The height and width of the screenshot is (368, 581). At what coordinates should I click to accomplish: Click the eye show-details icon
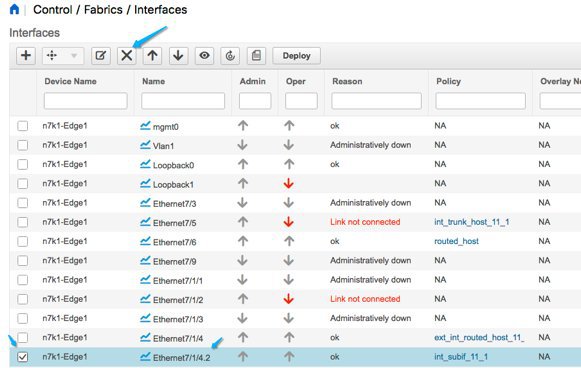point(204,56)
